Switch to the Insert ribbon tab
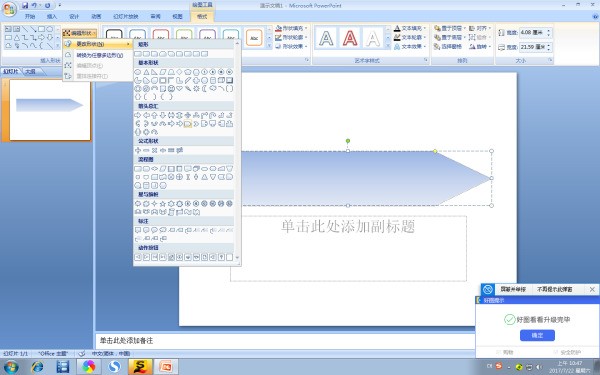Screen dimensions: 600x375 [x=52, y=16]
